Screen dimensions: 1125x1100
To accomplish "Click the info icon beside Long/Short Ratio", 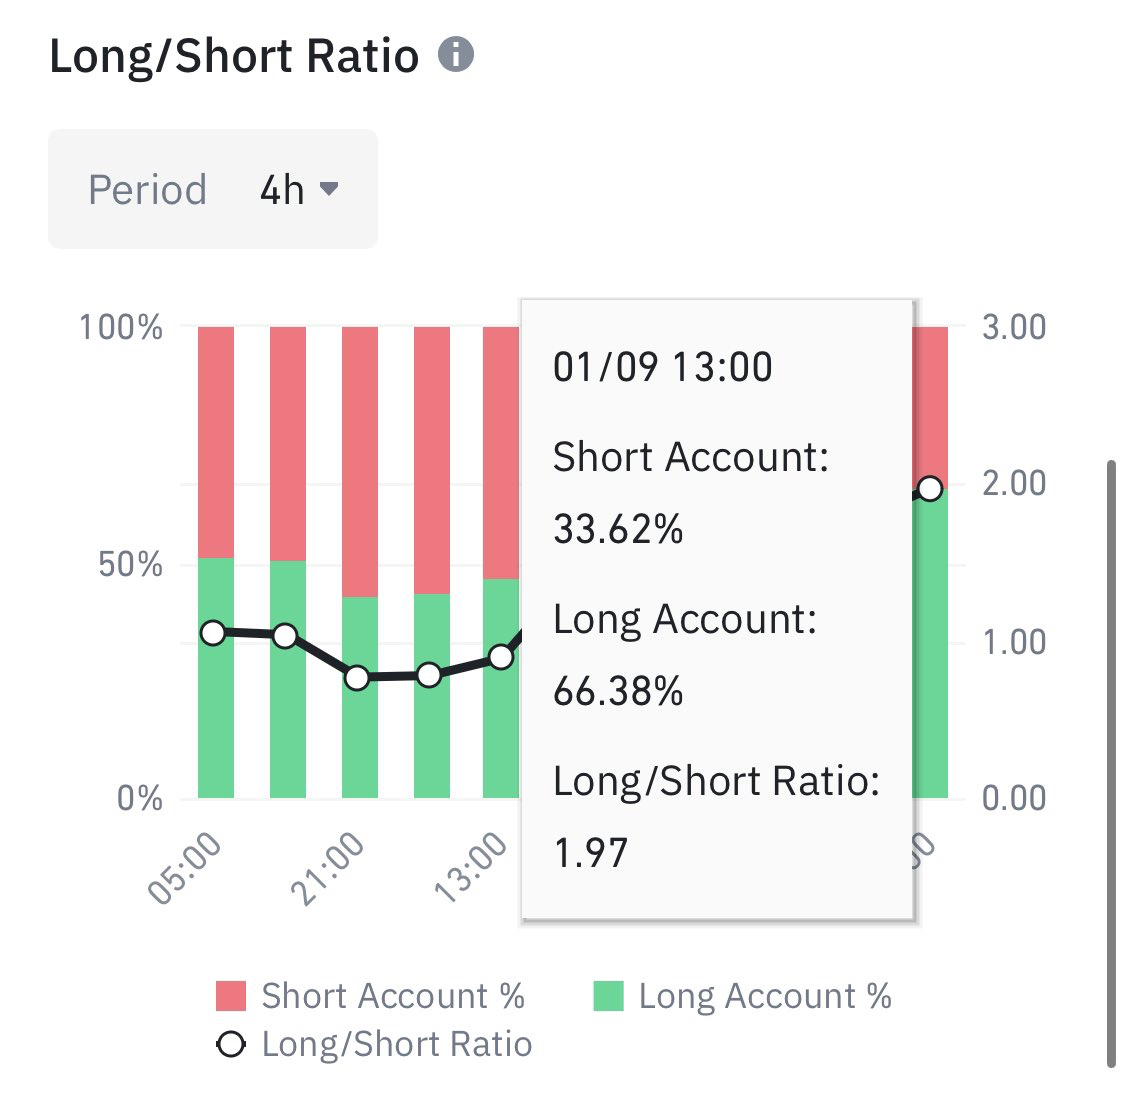I will 456,54.
